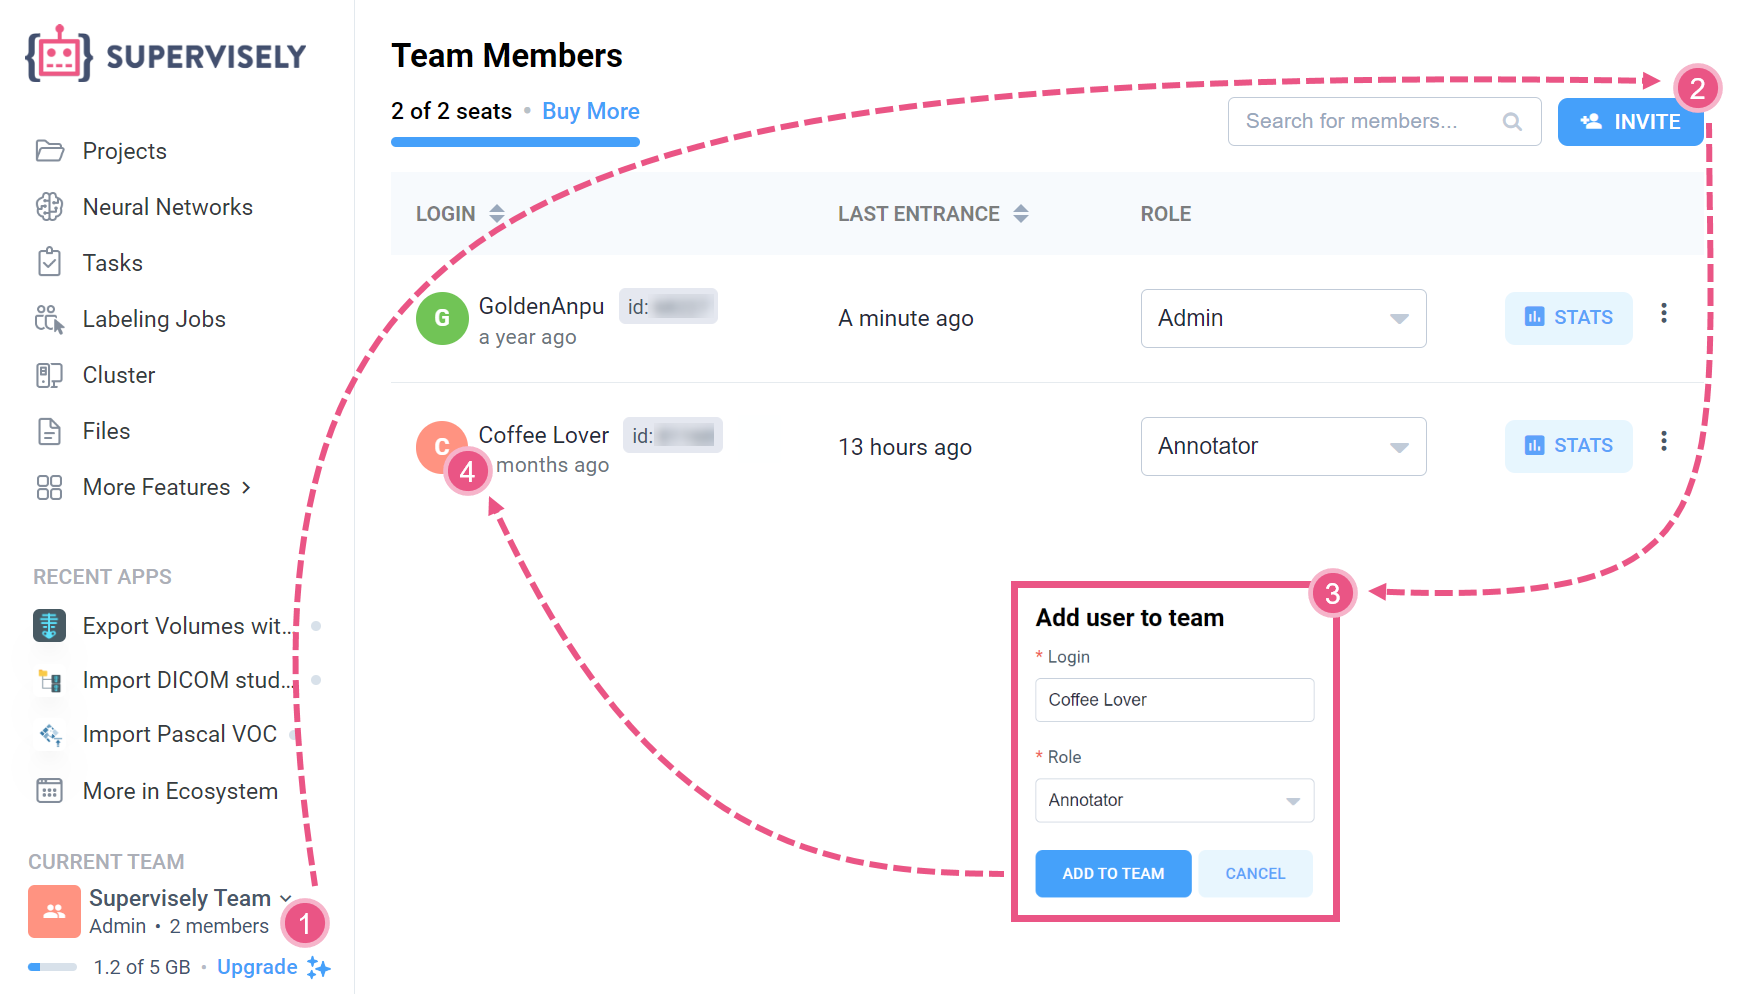
Task: Sort members by Login column
Action: (496, 214)
